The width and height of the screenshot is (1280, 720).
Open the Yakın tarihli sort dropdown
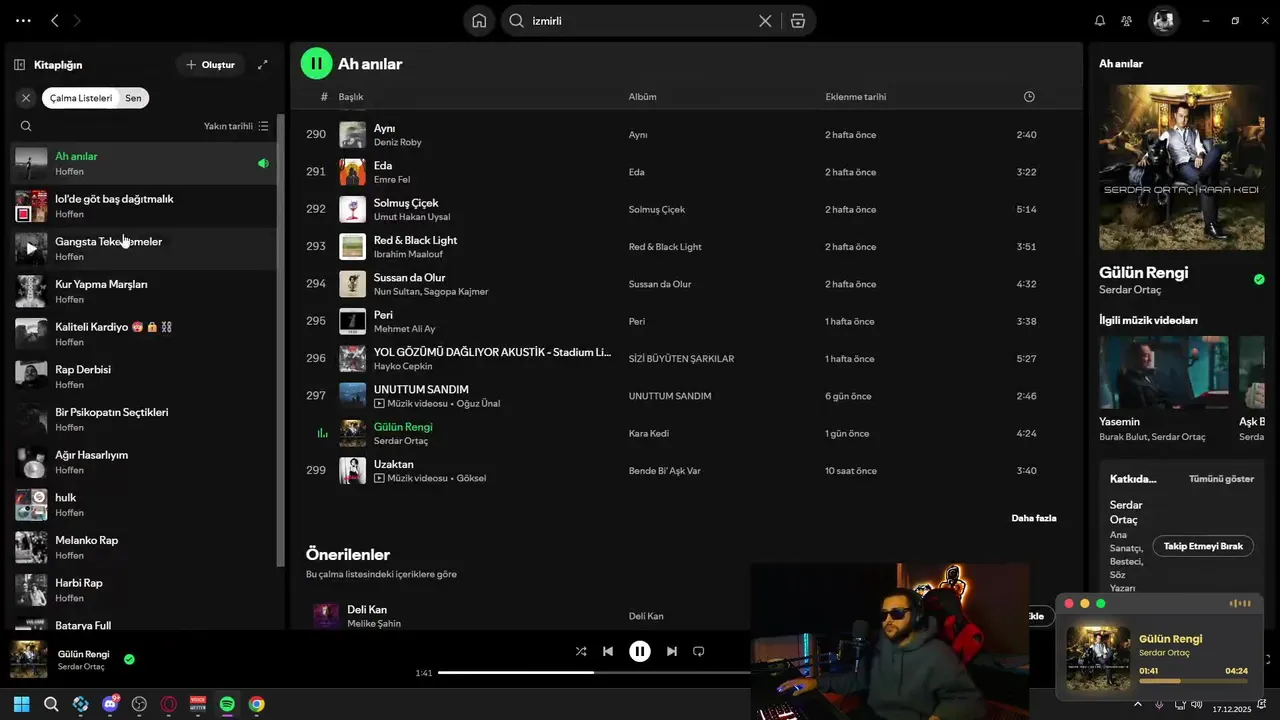point(236,126)
